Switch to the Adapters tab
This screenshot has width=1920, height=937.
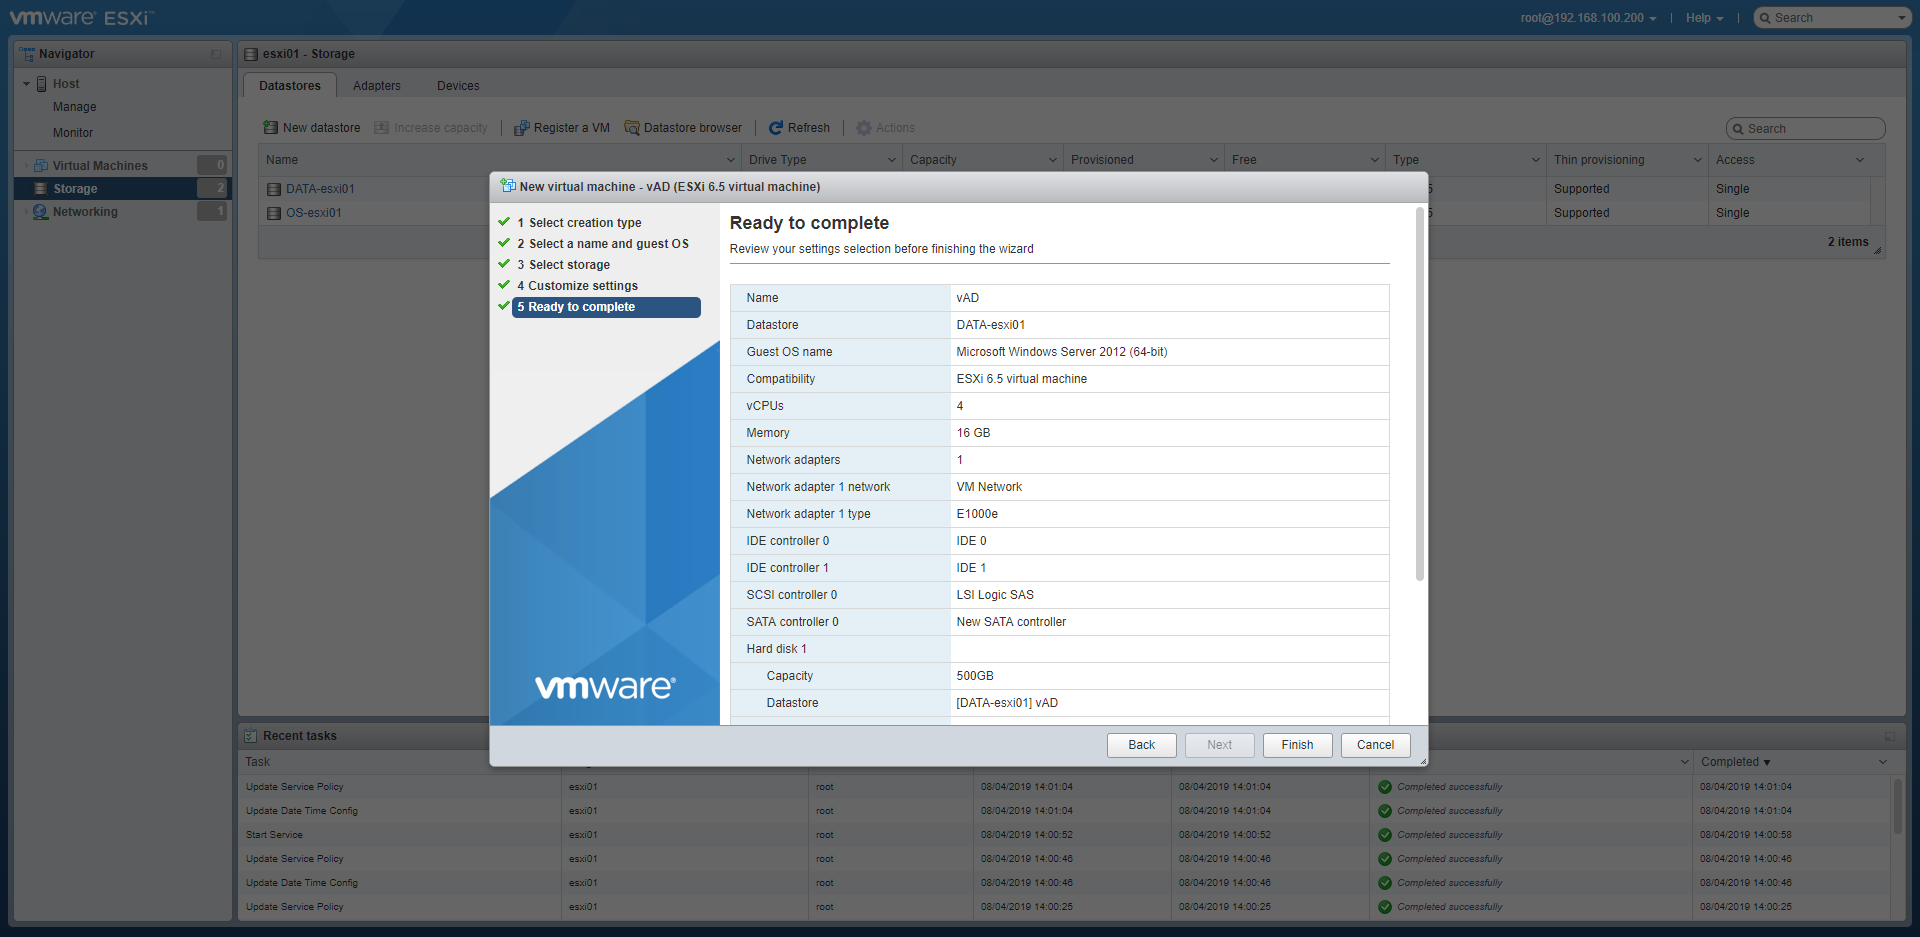point(376,86)
